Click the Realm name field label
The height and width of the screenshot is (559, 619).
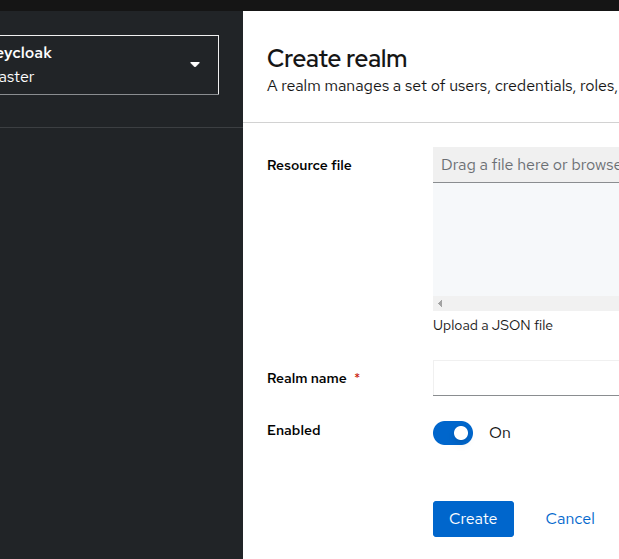(306, 379)
